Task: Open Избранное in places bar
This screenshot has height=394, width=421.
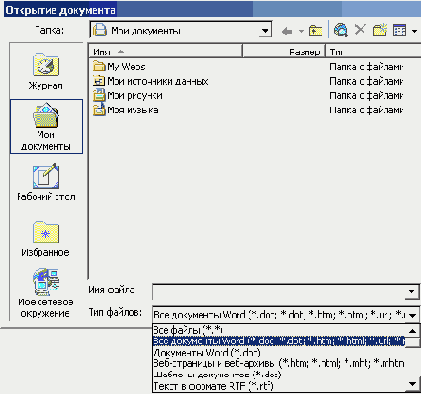Action: tap(46, 239)
